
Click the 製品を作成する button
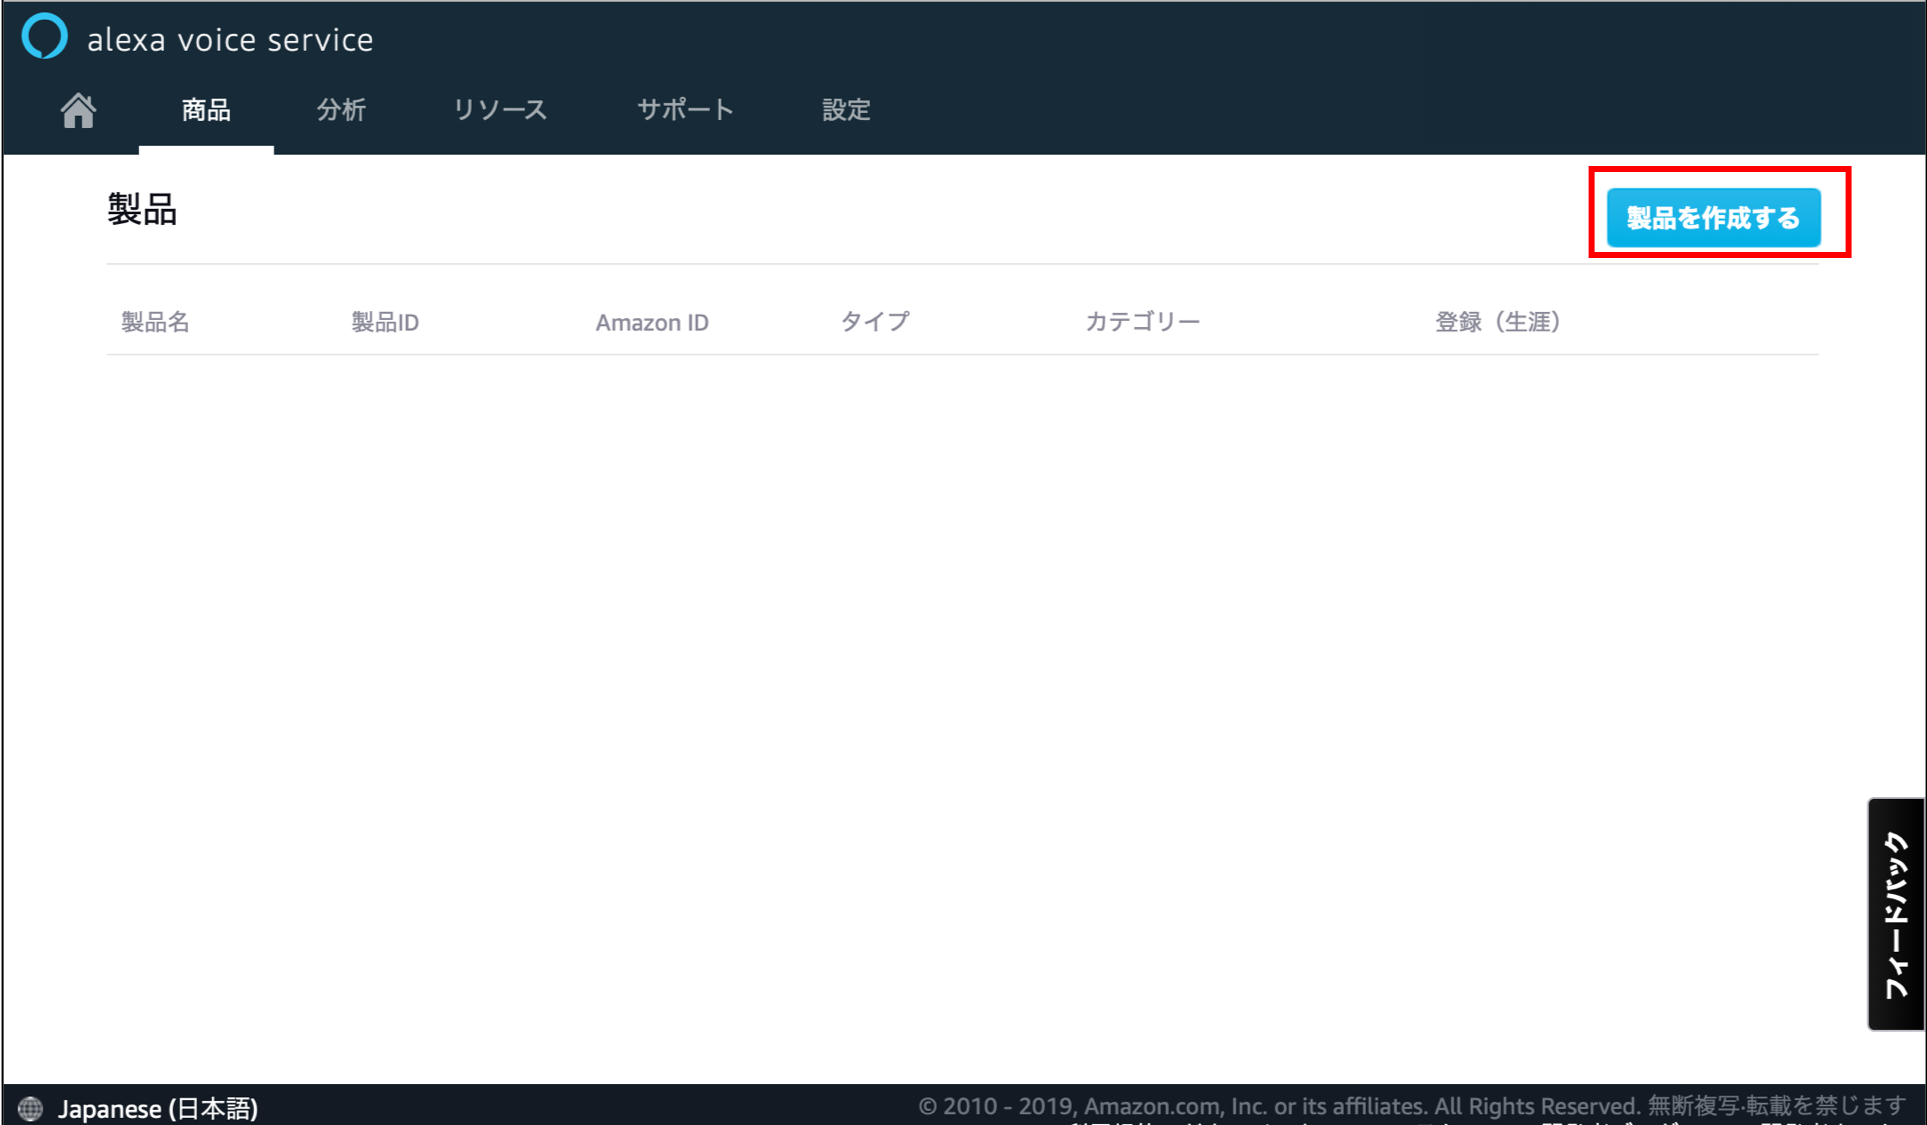[x=1714, y=217]
